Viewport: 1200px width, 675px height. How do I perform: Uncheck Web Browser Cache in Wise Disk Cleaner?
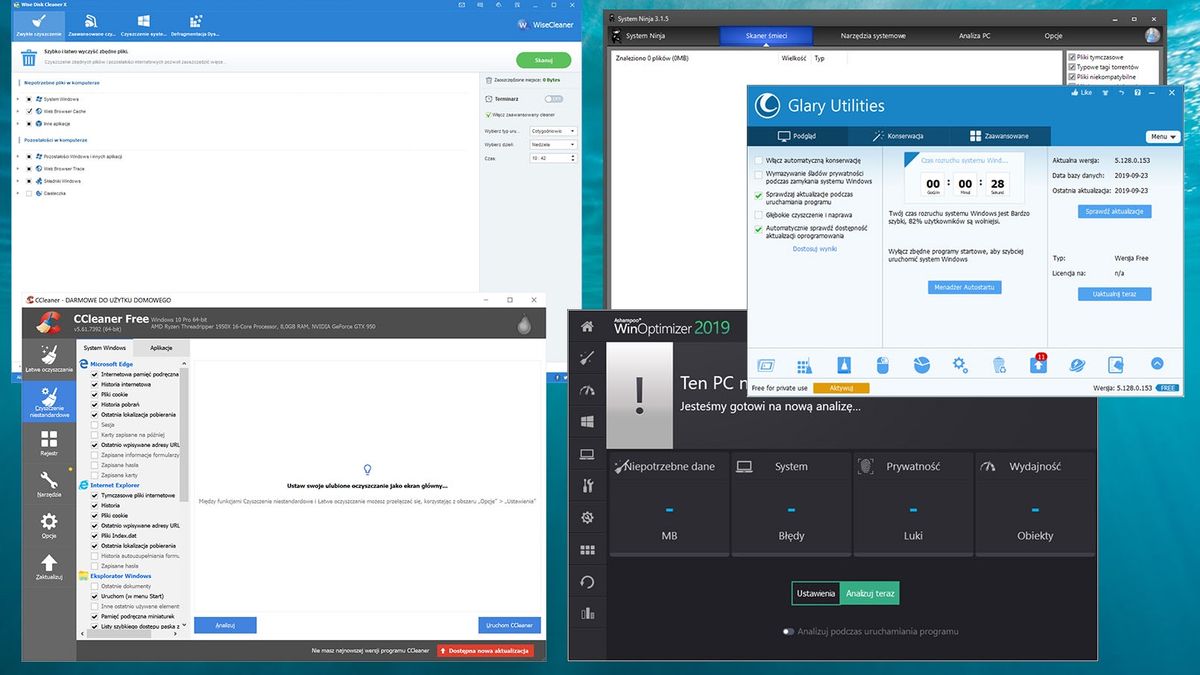(29, 111)
